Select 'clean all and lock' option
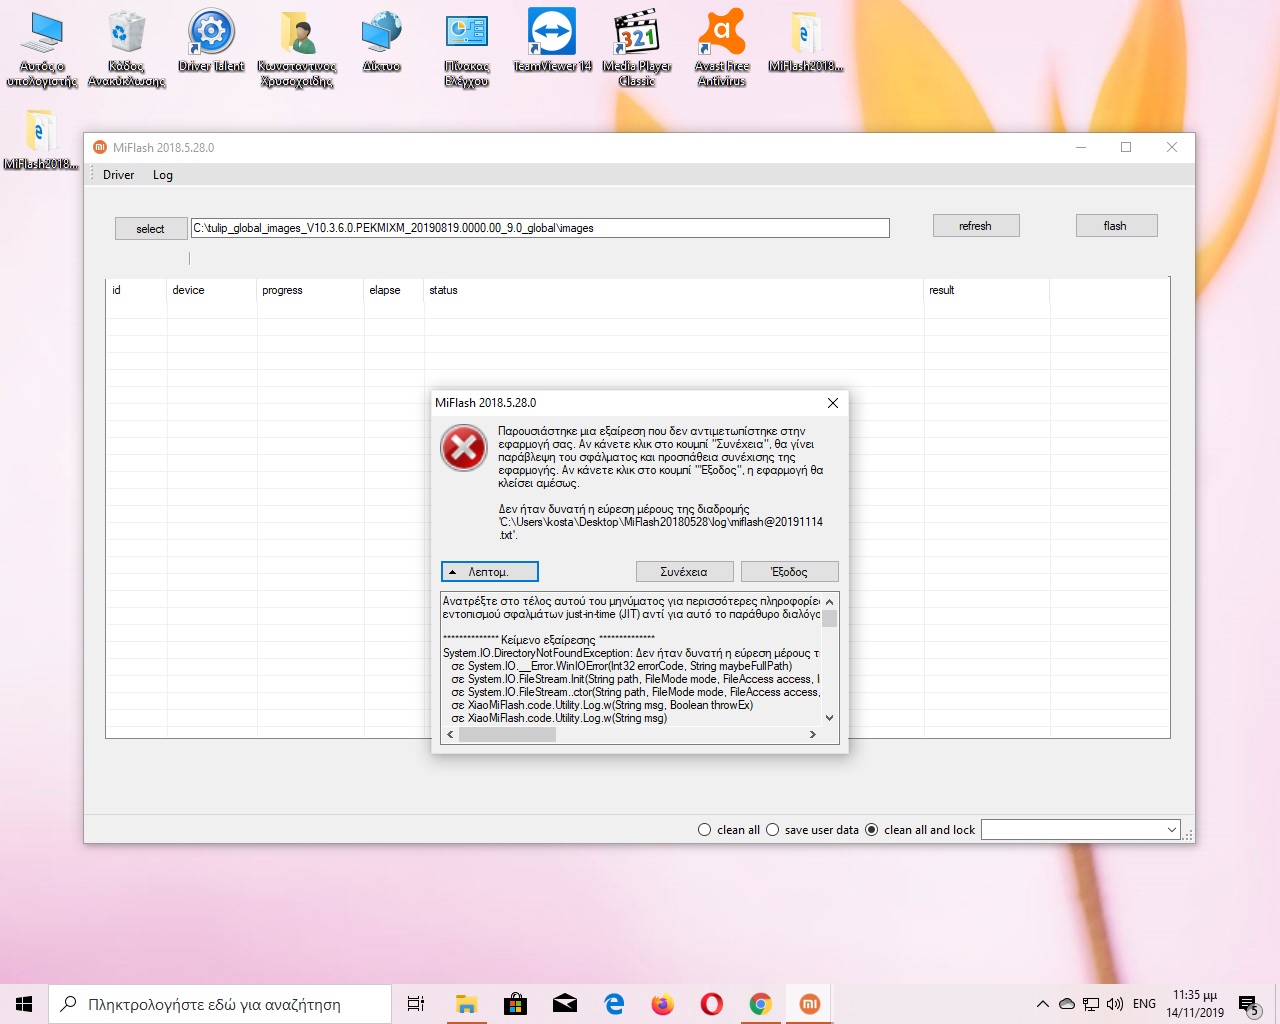The width and height of the screenshot is (1280, 1024). 872,830
